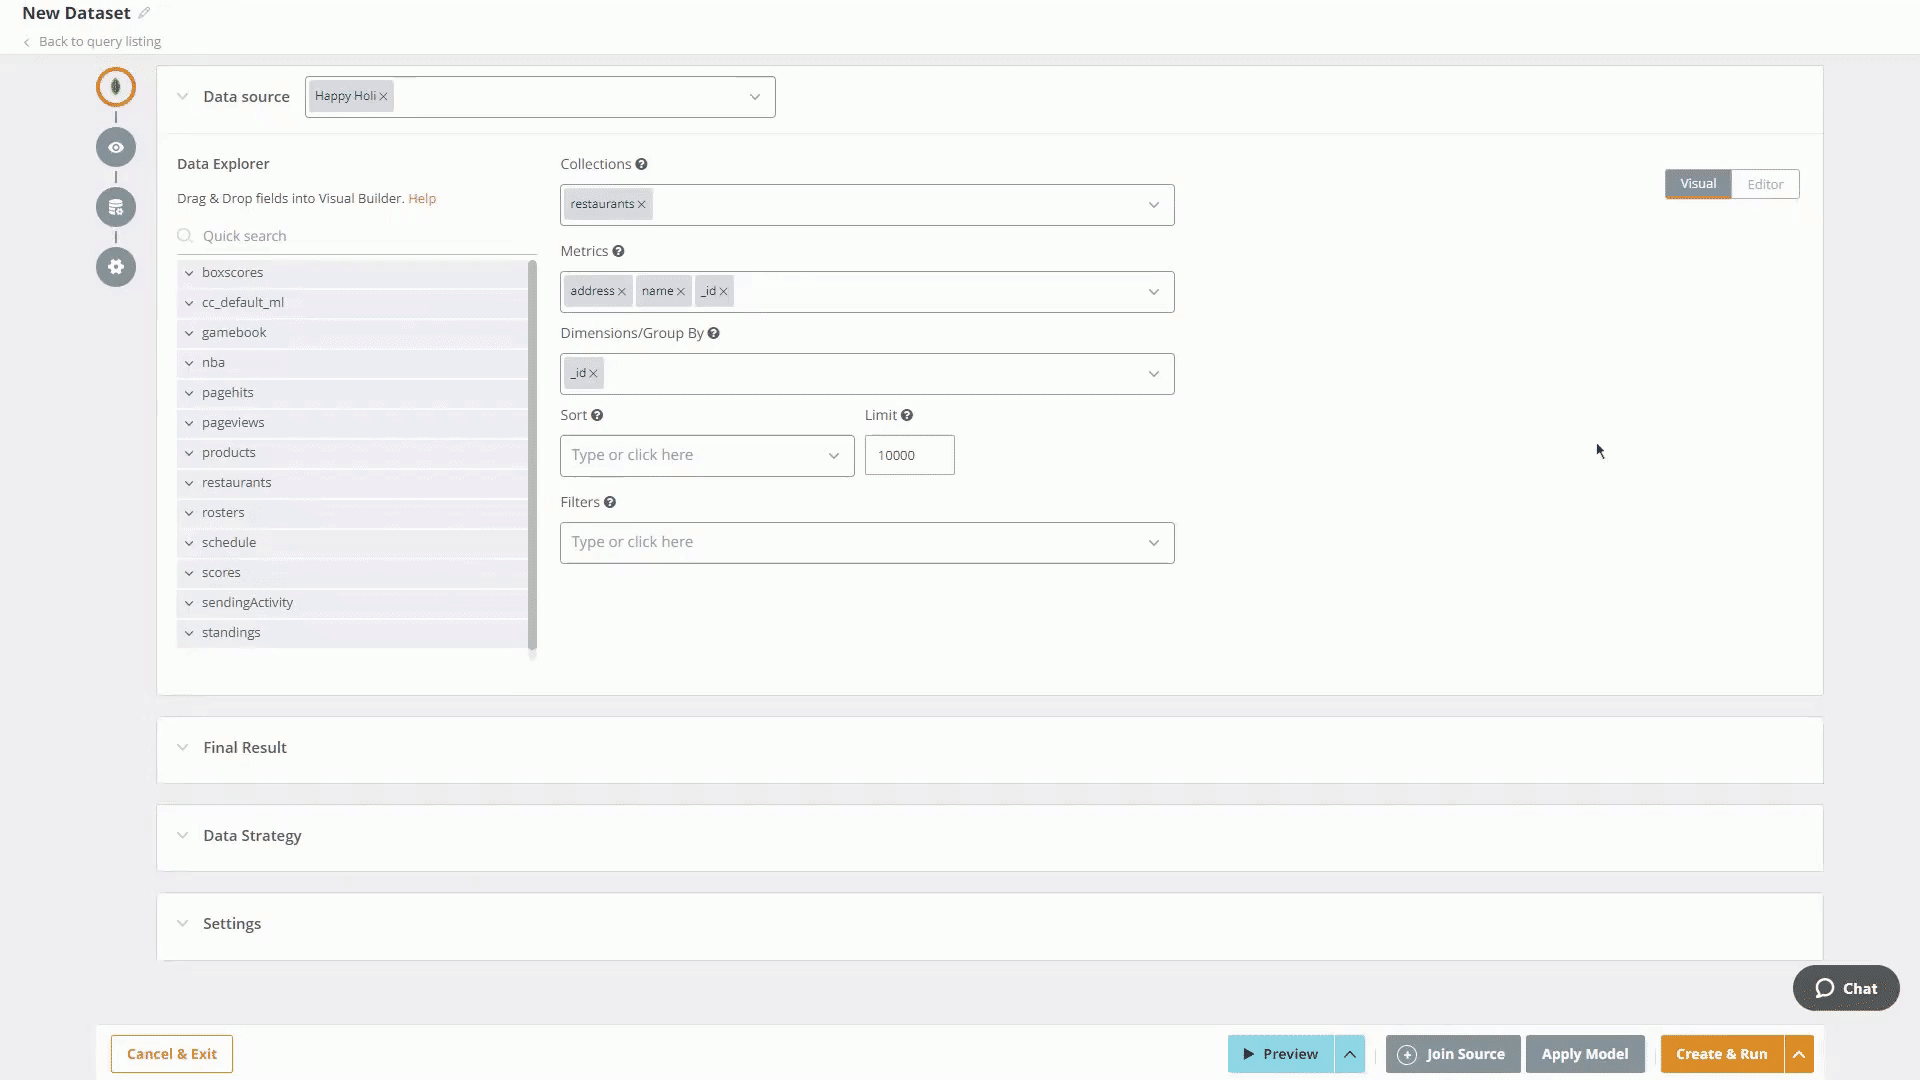1920x1080 pixels.
Task: Open the Sort dropdown
Action: coord(706,455)
